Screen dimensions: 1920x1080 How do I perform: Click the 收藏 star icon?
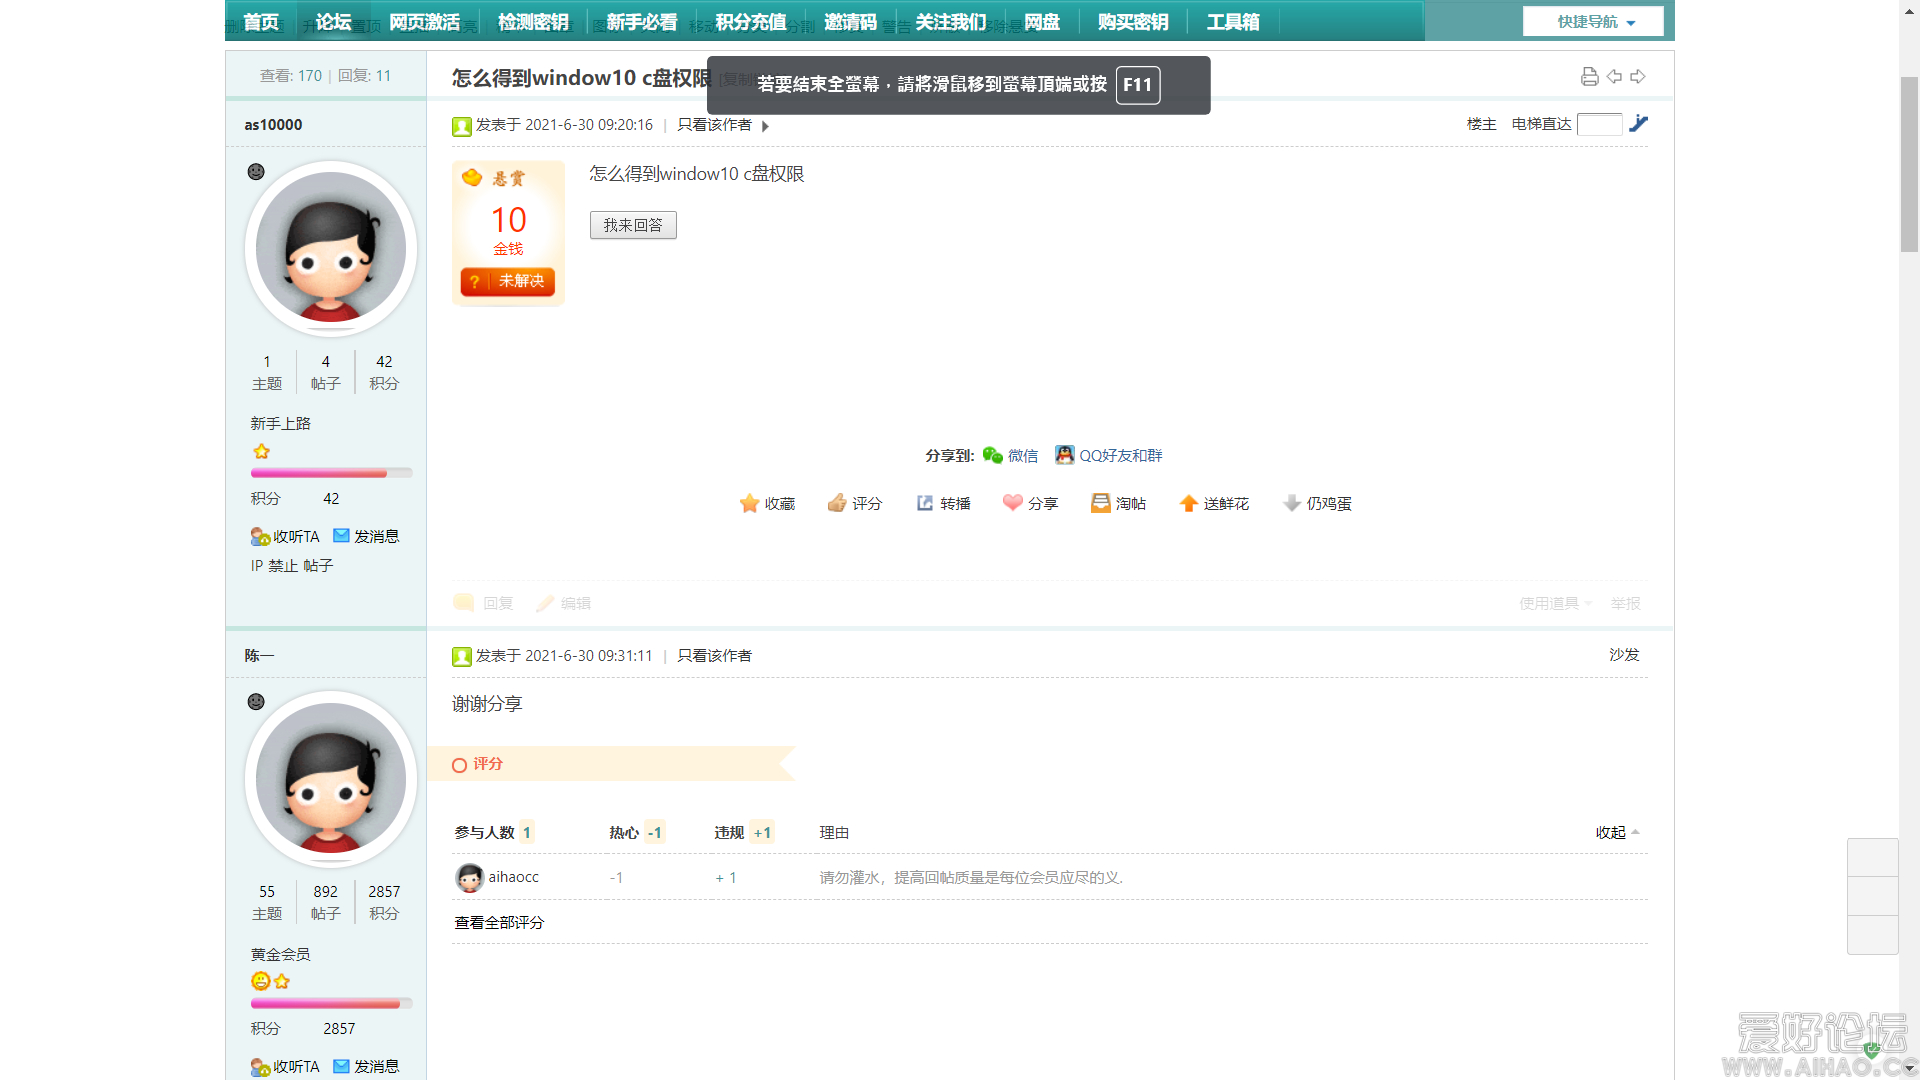click(749, 503)
